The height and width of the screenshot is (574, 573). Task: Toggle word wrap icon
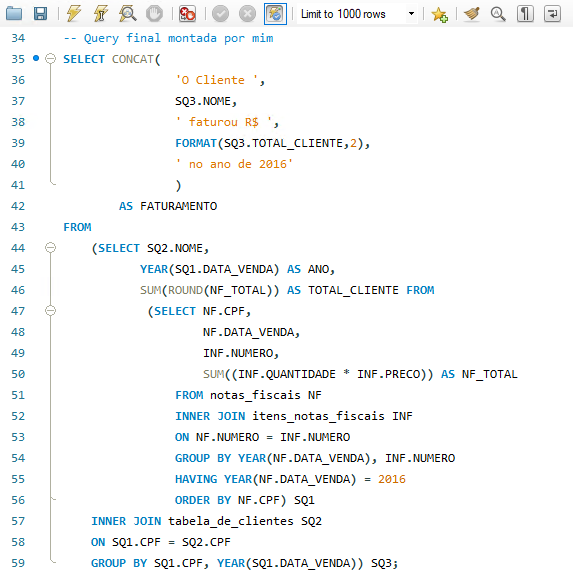click(552, 14)
